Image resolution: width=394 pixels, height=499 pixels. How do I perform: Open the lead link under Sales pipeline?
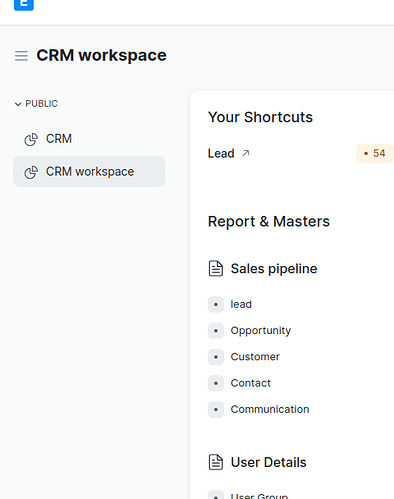[241, 304]
